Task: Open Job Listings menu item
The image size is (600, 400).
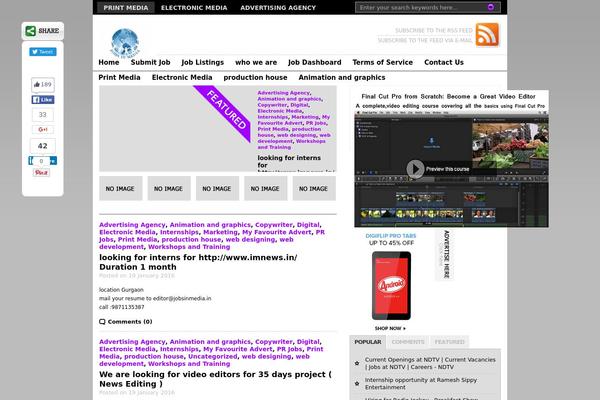Action: [202, 62]
